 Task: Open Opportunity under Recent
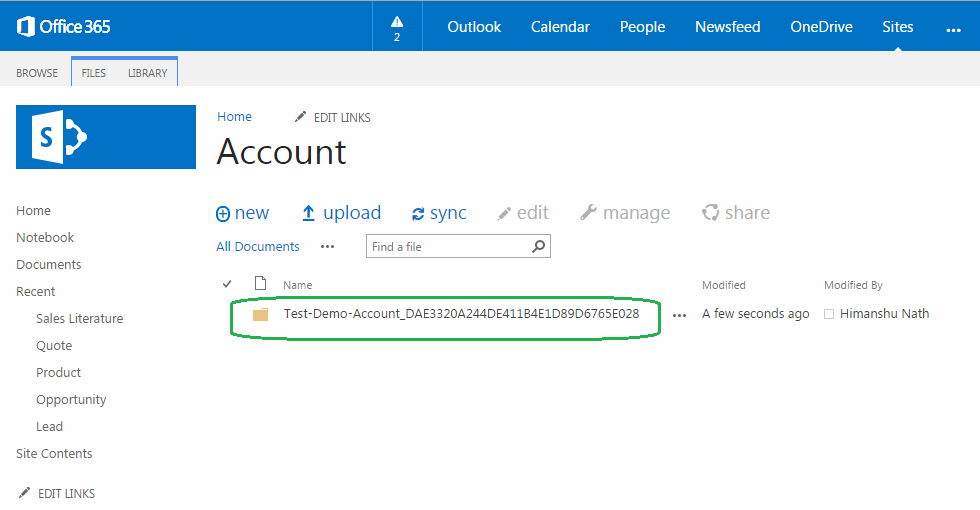(x=71, y=400)
